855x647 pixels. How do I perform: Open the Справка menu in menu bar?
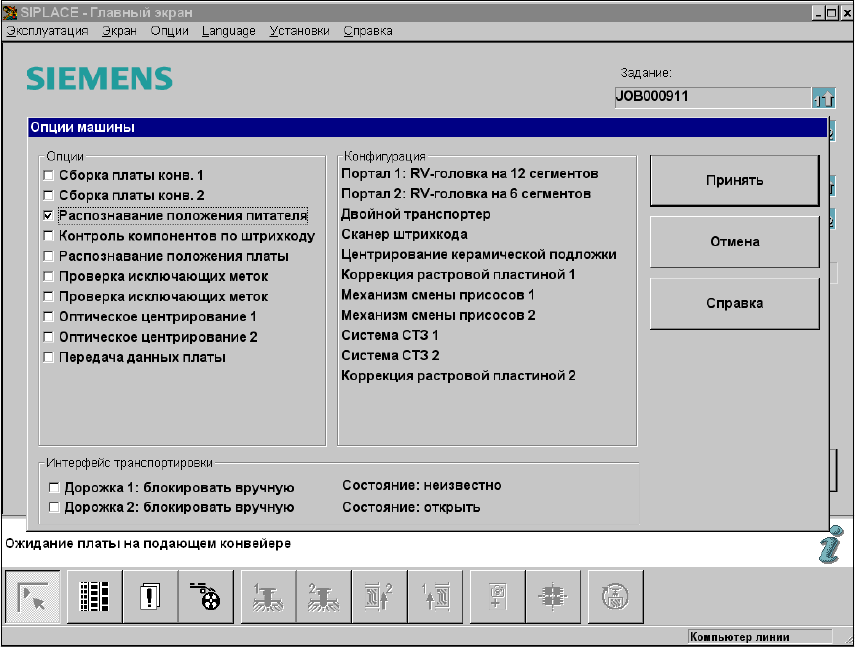point(368,31)
